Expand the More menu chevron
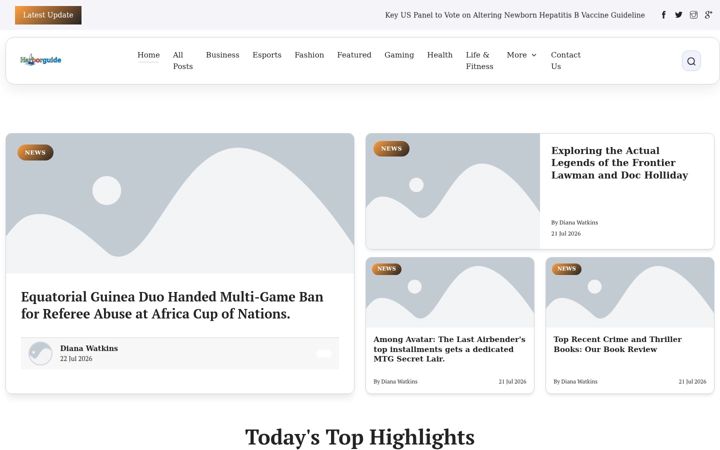 (x=534, y=55)
